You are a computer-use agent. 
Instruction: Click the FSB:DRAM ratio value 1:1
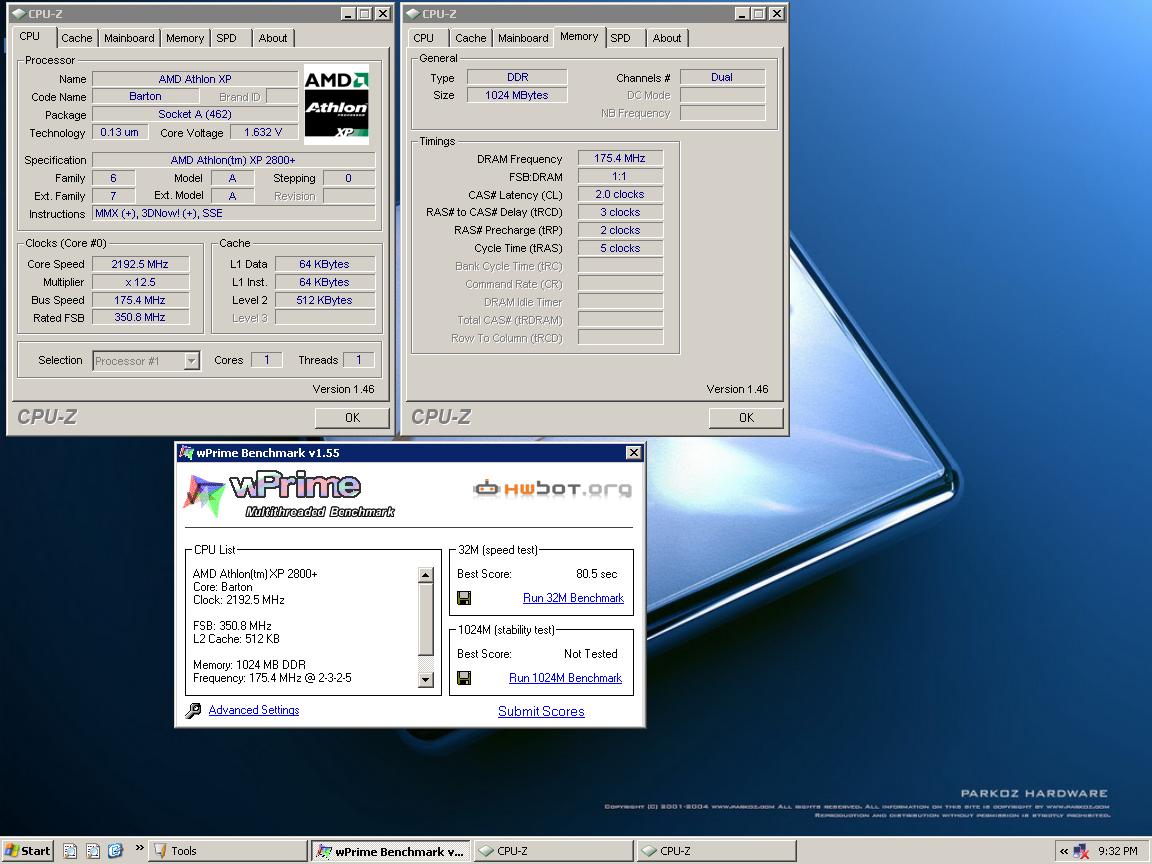[x=620, y=176]
